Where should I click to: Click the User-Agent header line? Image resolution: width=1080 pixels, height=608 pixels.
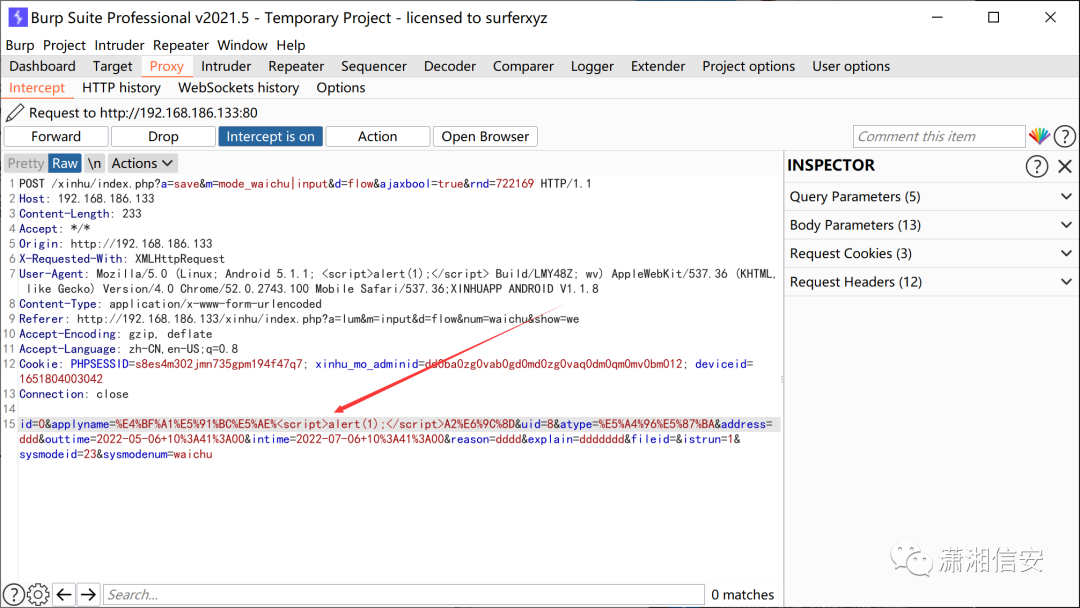pyautogui.click(x=397, y=281)
